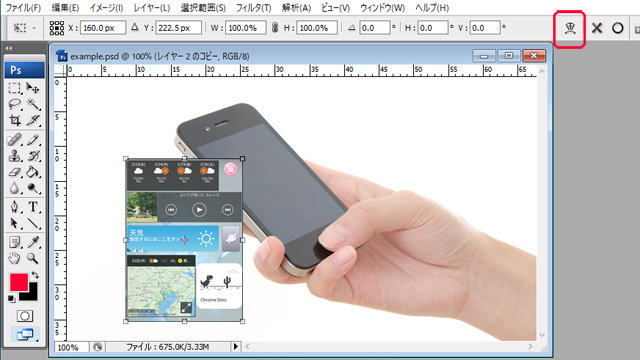Open the status bar info arrow menu
Screen dimensions: 640x360
[x=236, y=347]
